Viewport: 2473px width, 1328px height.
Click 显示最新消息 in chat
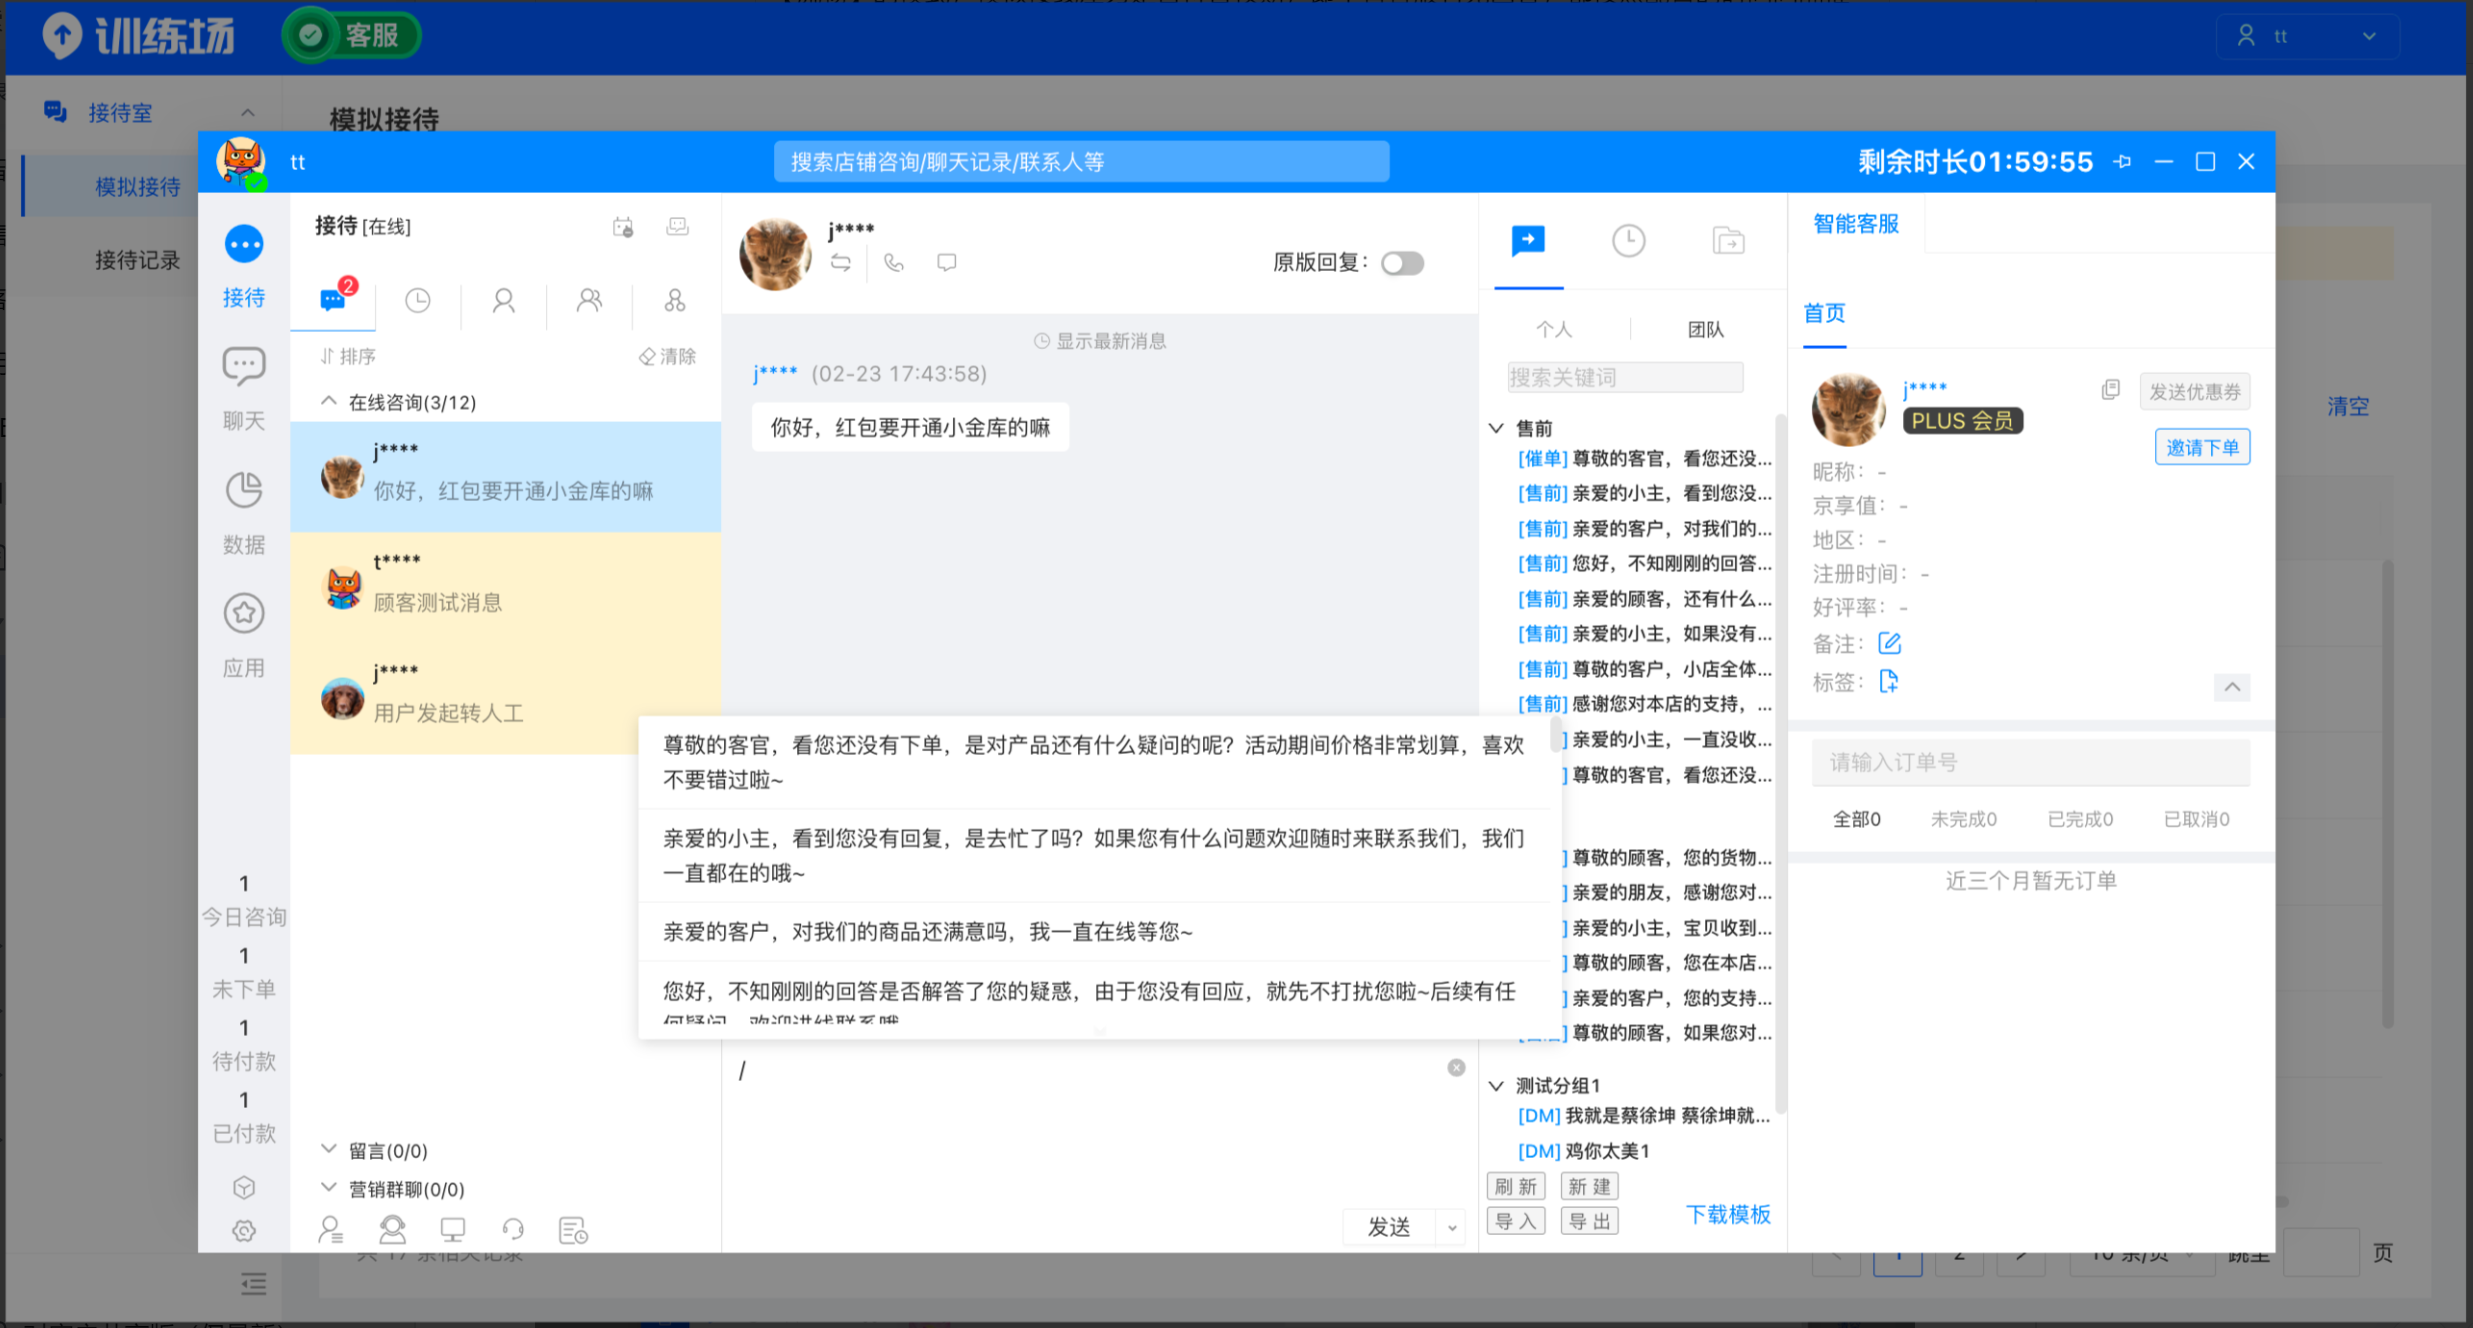(x=1100, y=341)
